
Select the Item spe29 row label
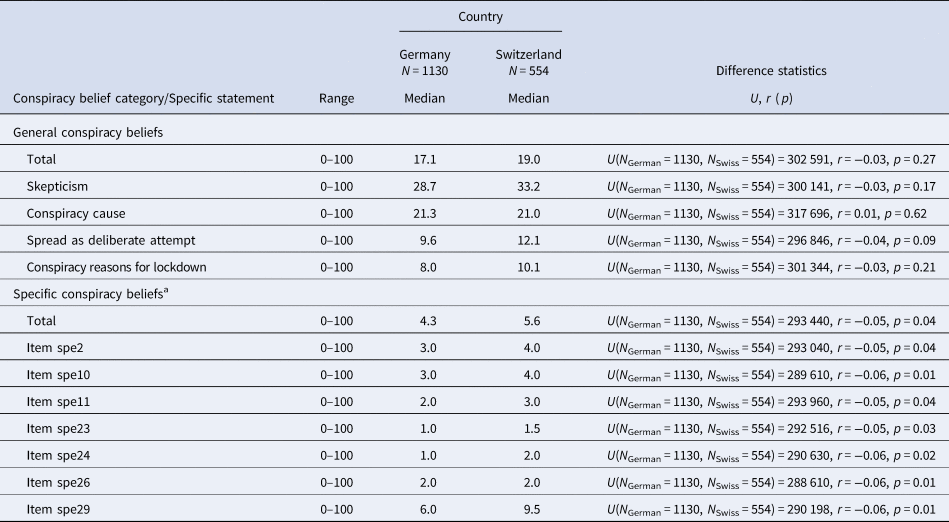pyautogui.click(x=58, y=509)
